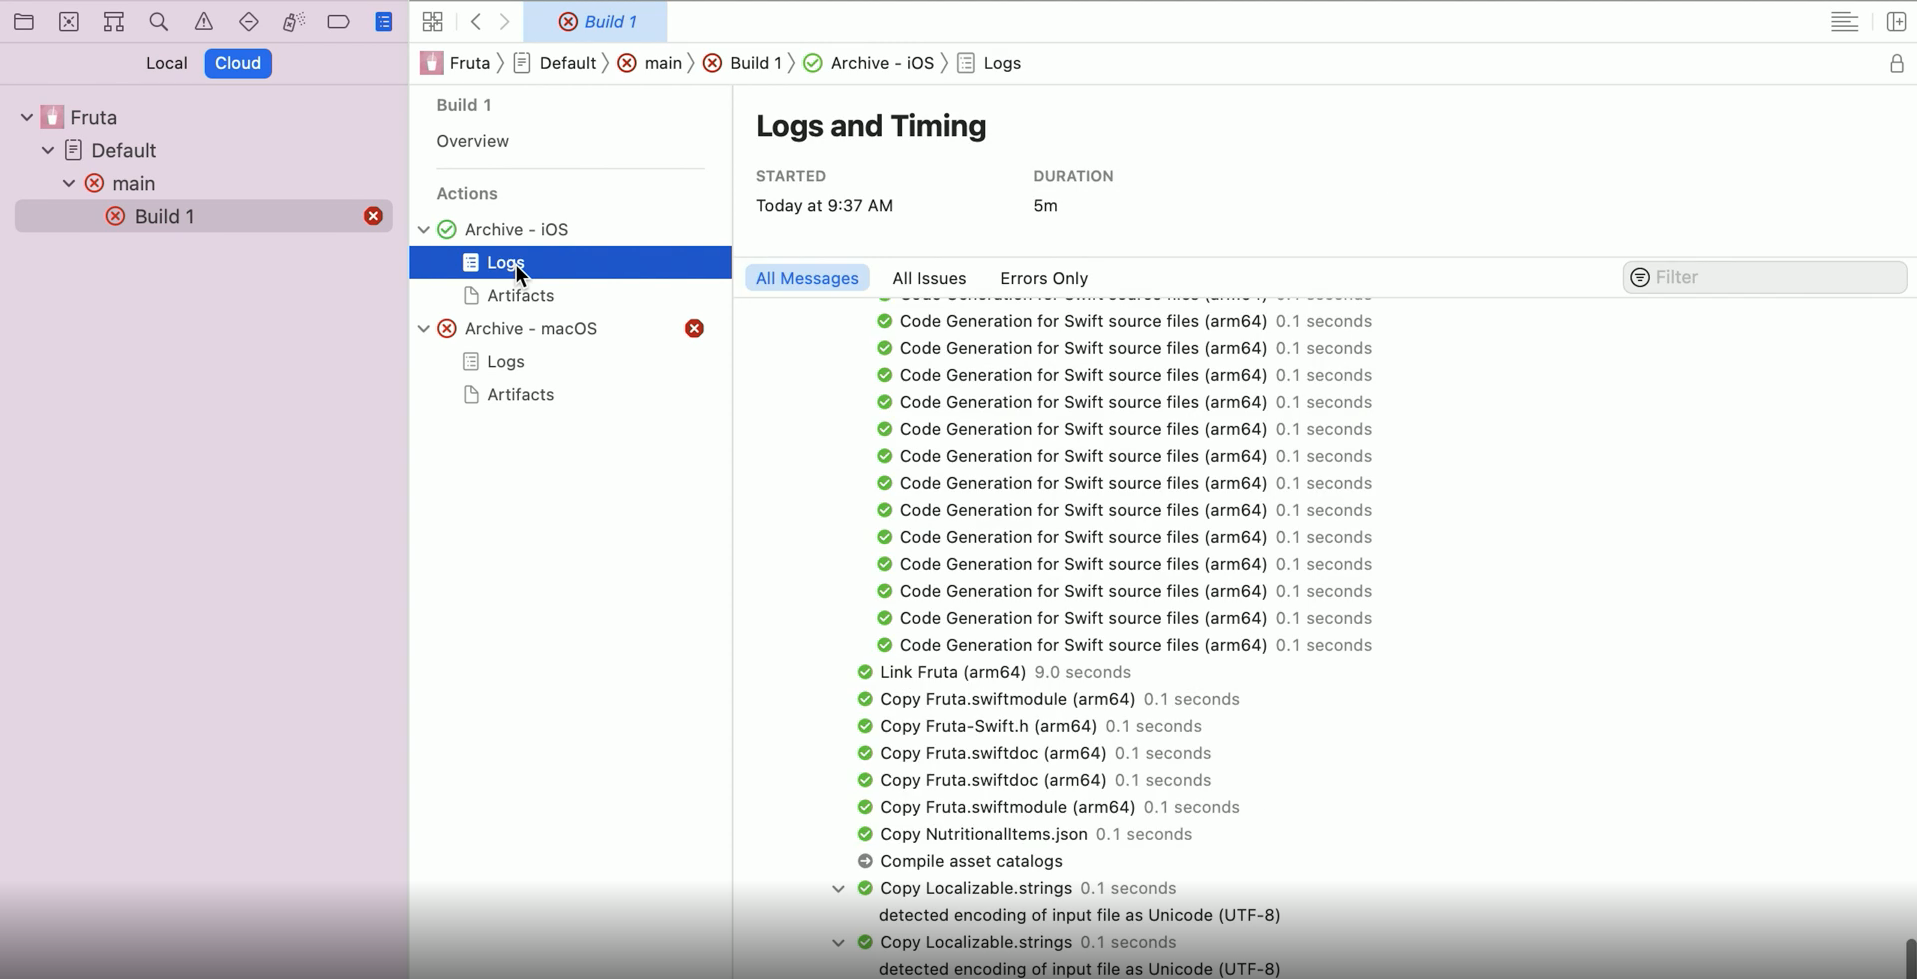Click the document icon beside macOS Artifacts
Image resolution: width=1917 pixels, height=979 pixels.
click(471, 394)
